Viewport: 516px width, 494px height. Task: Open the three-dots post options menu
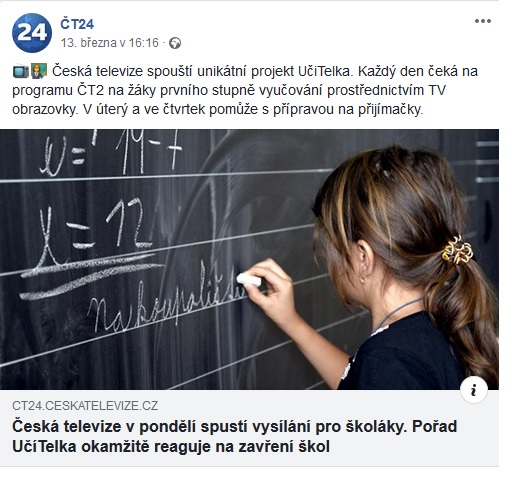482,21
